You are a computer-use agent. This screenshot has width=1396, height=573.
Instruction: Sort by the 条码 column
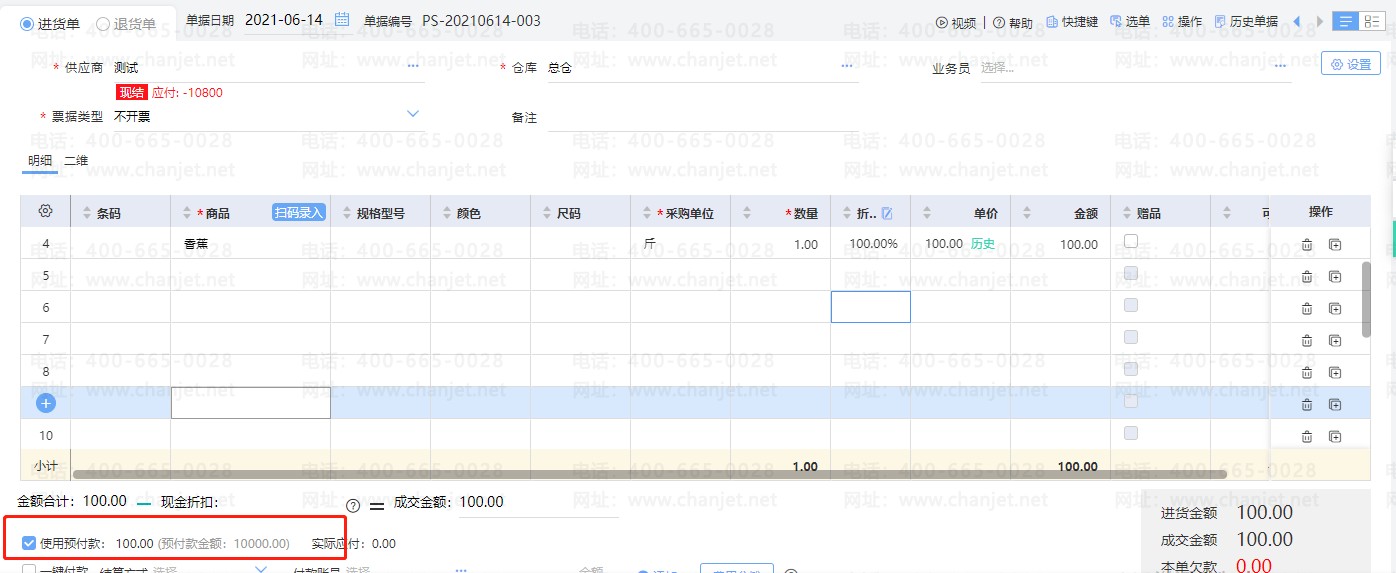tap(85, 213)
